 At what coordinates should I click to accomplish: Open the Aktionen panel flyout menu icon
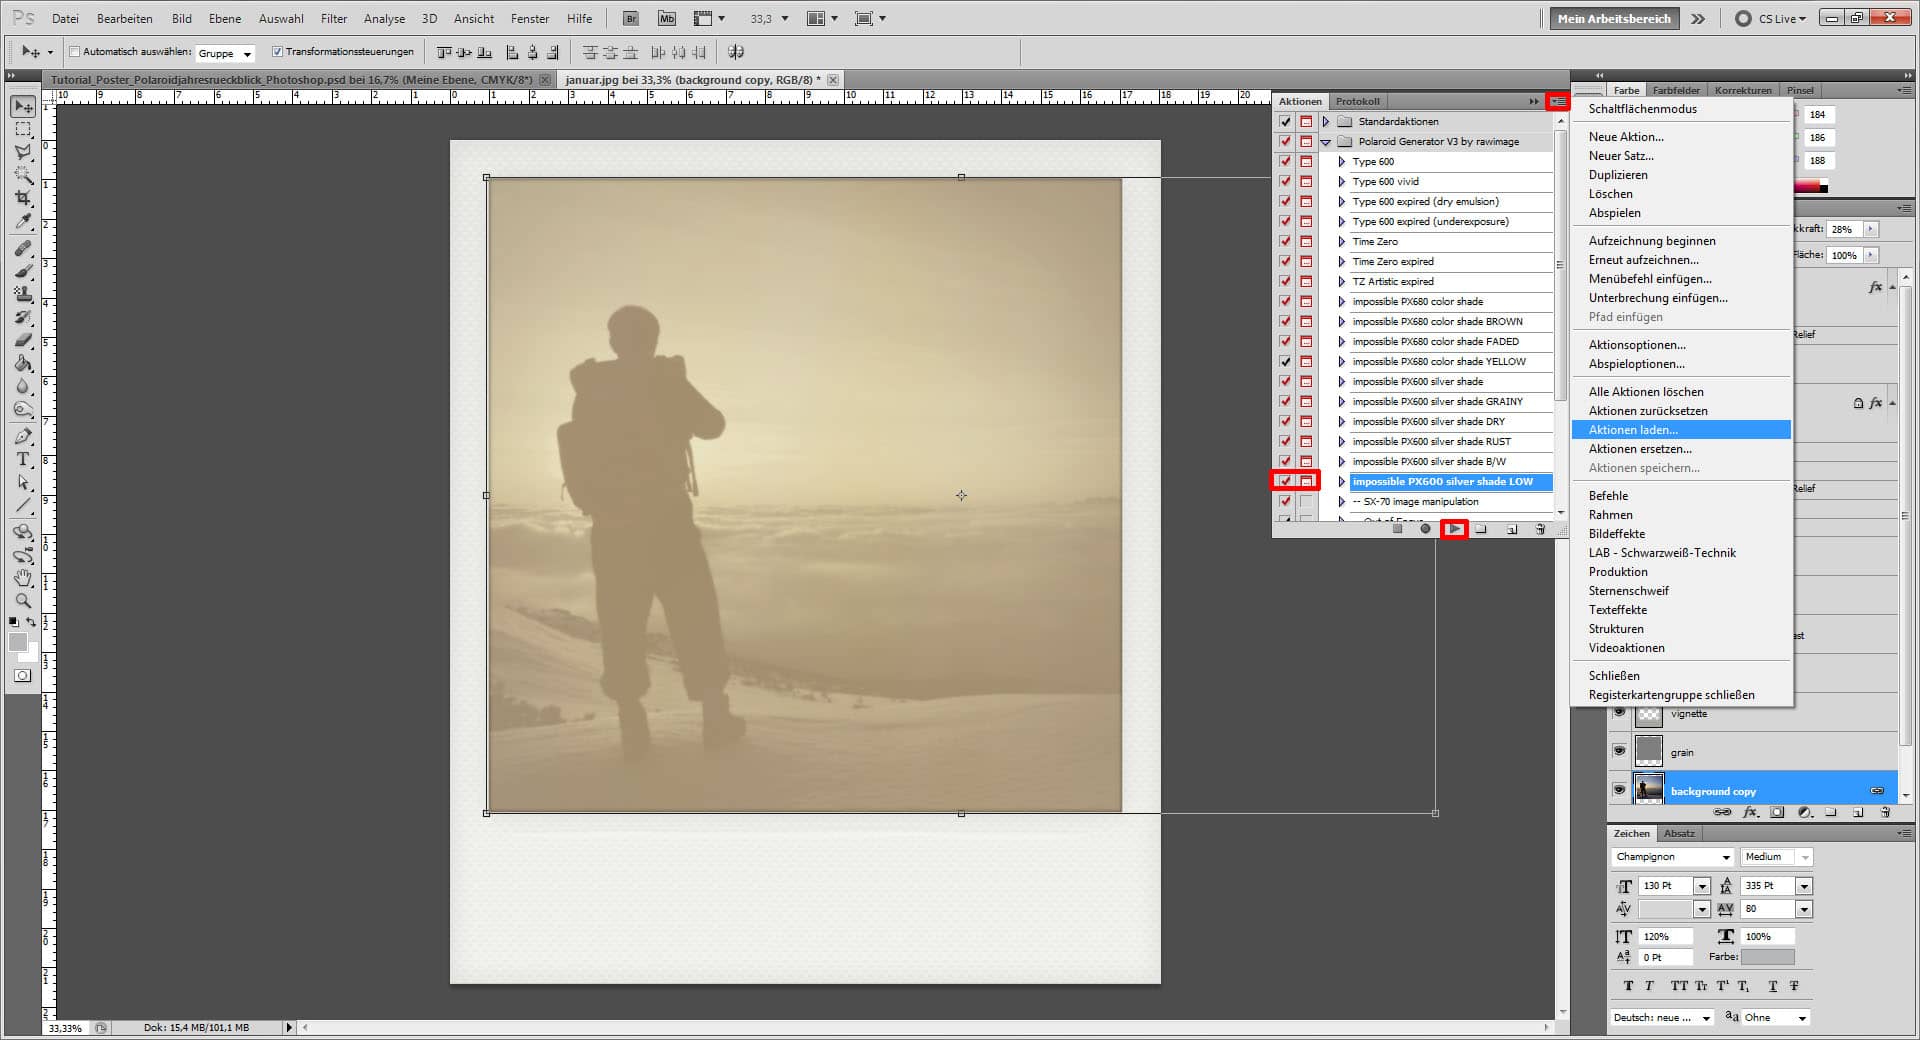tap(1557, 101)
